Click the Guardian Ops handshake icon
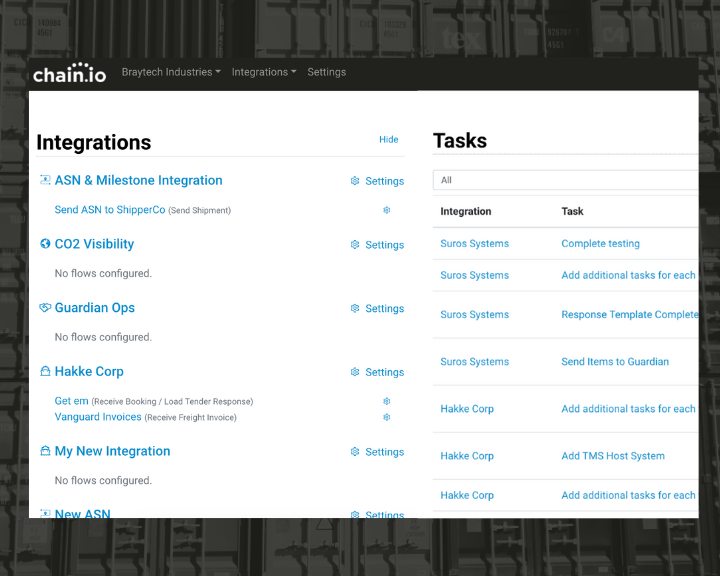This screenshot has height=576, width=720. coord(45,307)
